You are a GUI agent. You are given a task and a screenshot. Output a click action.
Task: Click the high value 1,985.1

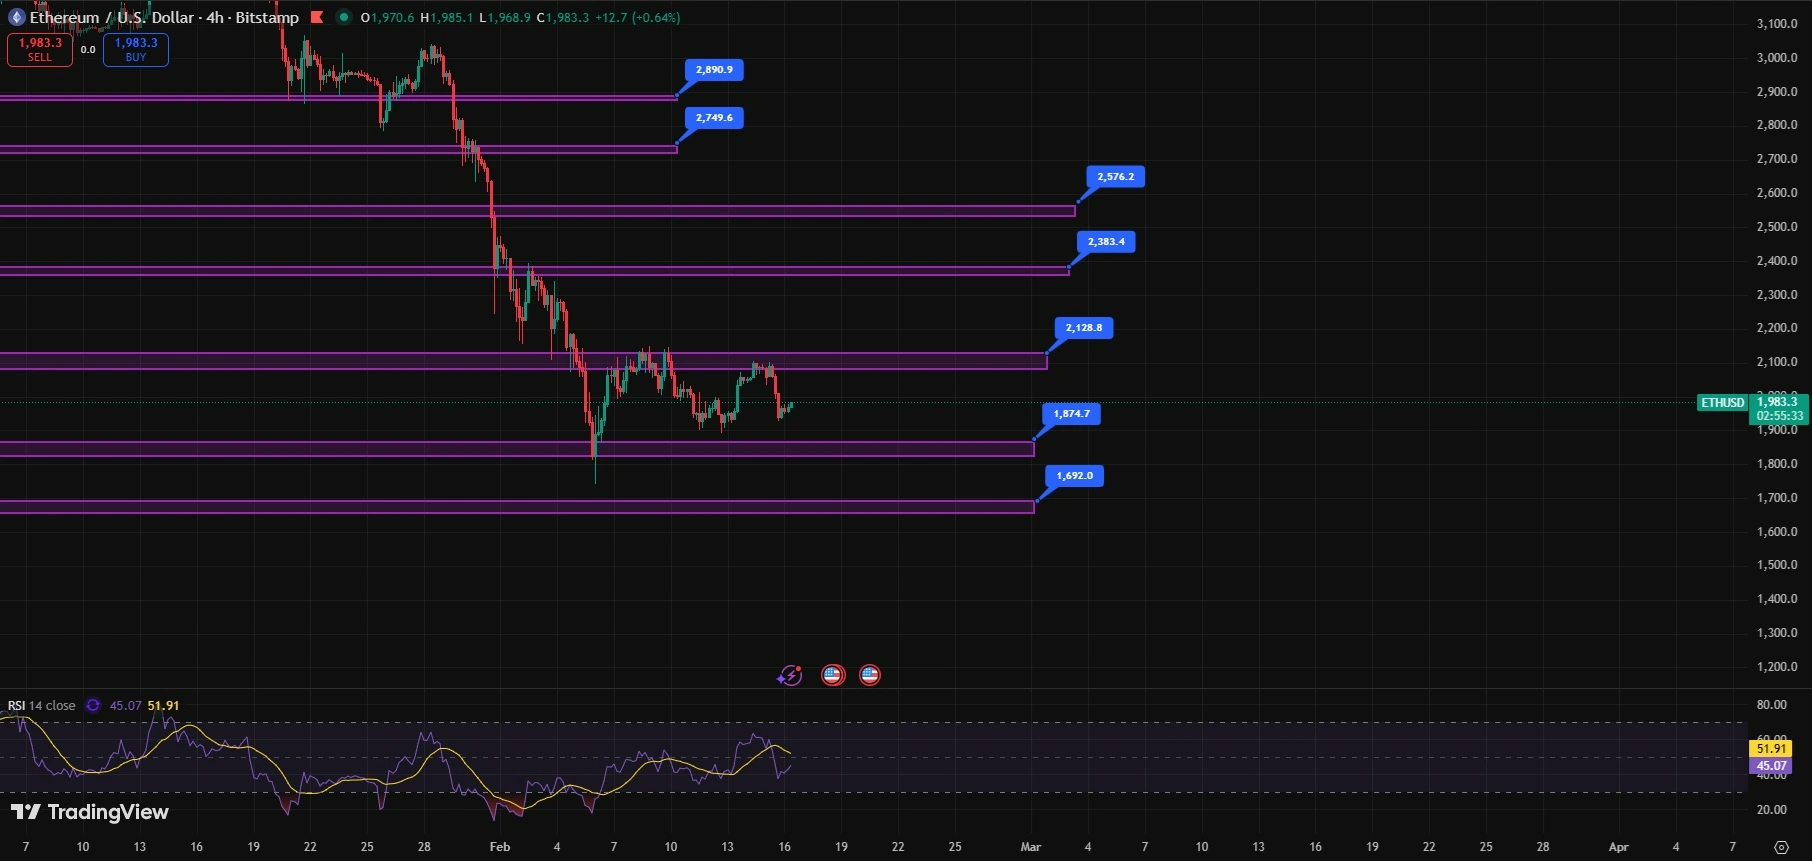(452, 18)
